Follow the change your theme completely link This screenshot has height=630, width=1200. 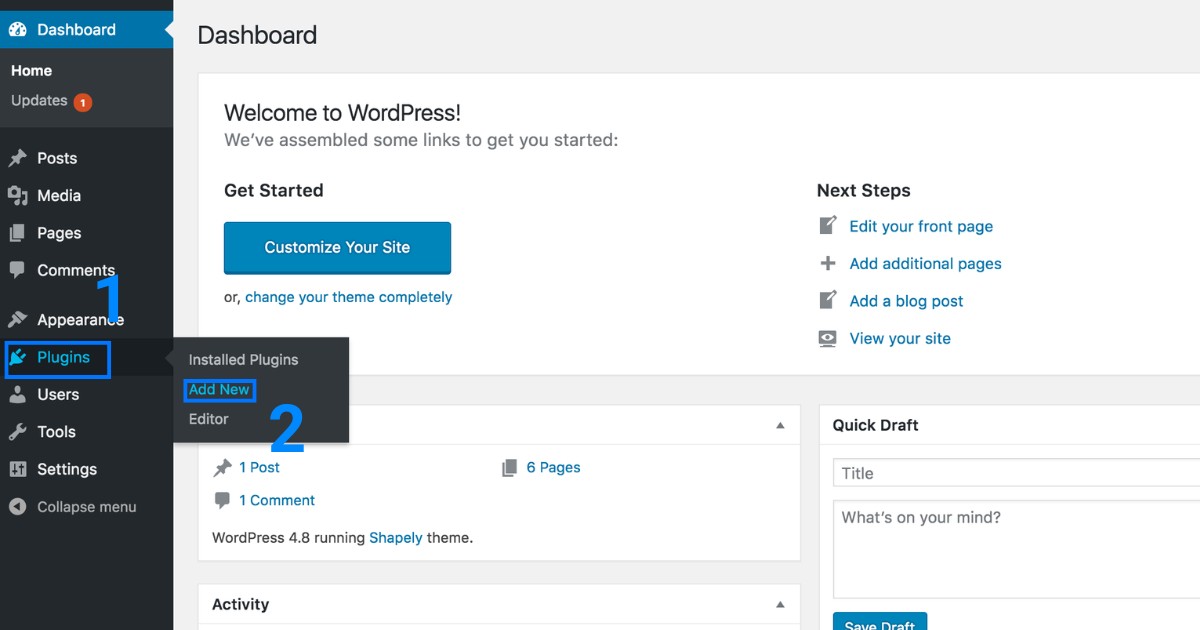pyautogui.click(x=348, y=297)
